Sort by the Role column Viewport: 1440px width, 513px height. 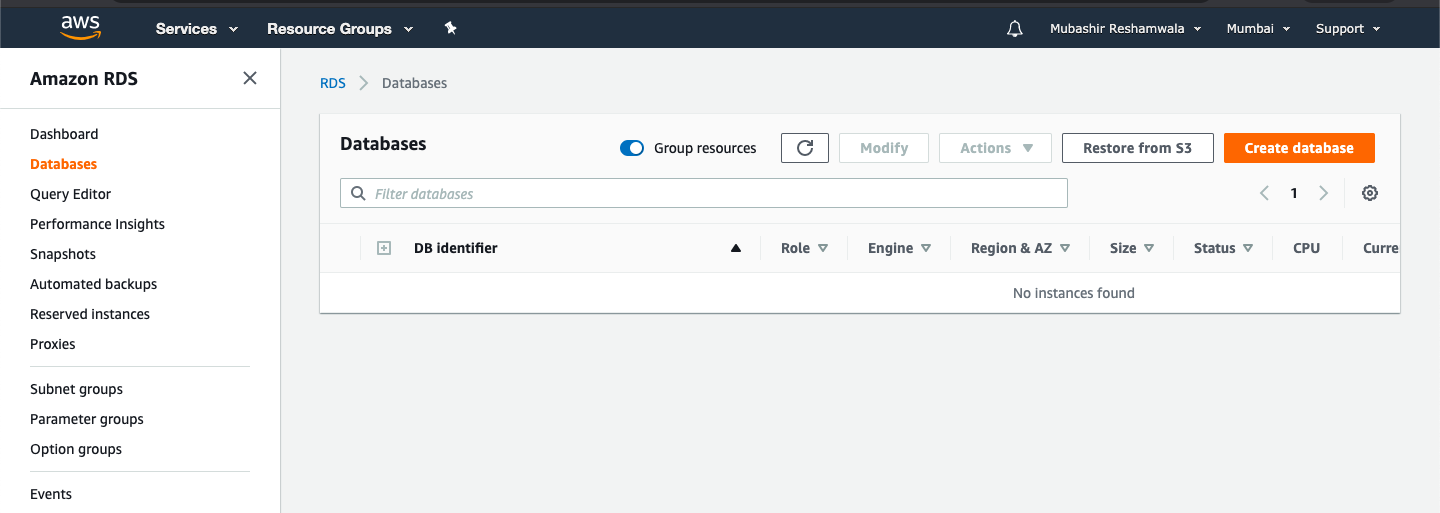(804, 248)
